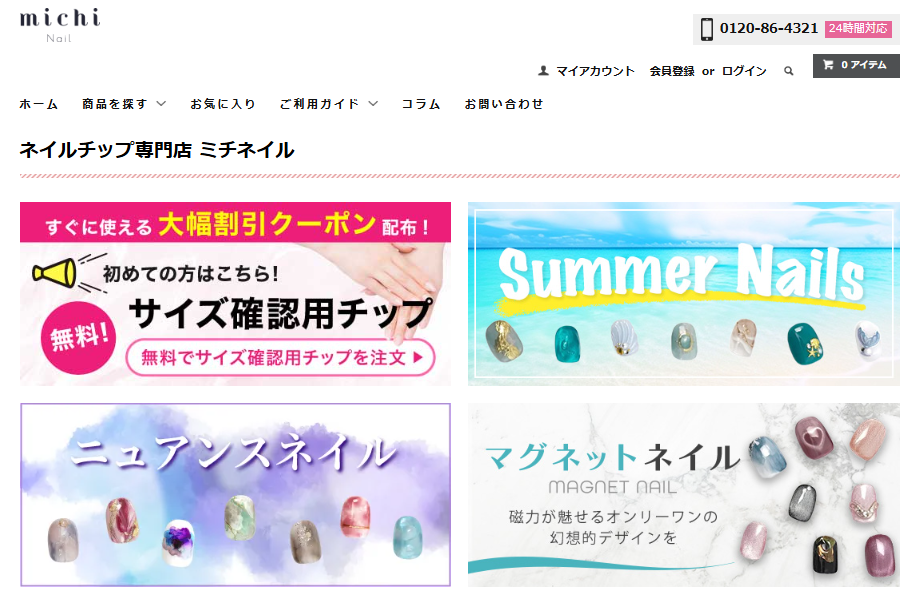Viewport: 904px width, 592px height.
Task: Open the コラム menu item
Action: (x=421, y=104)
